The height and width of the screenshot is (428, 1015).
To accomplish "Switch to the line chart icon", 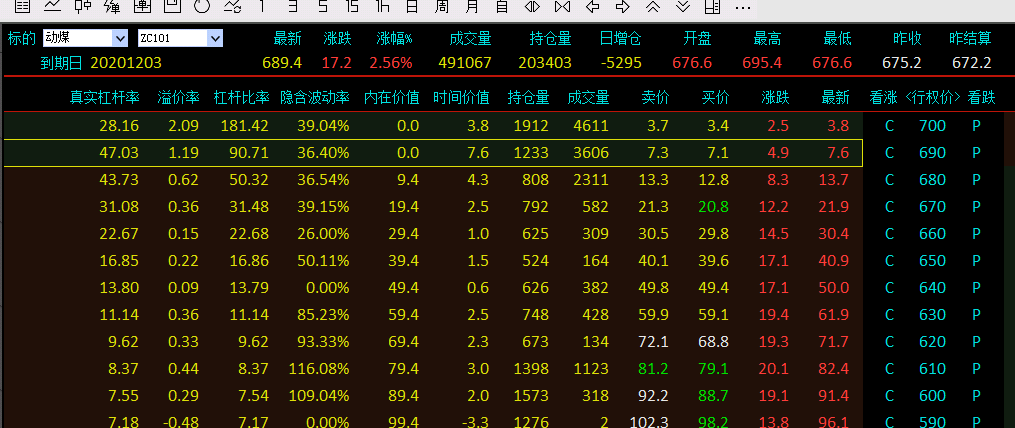I will (x=52, y=6).
